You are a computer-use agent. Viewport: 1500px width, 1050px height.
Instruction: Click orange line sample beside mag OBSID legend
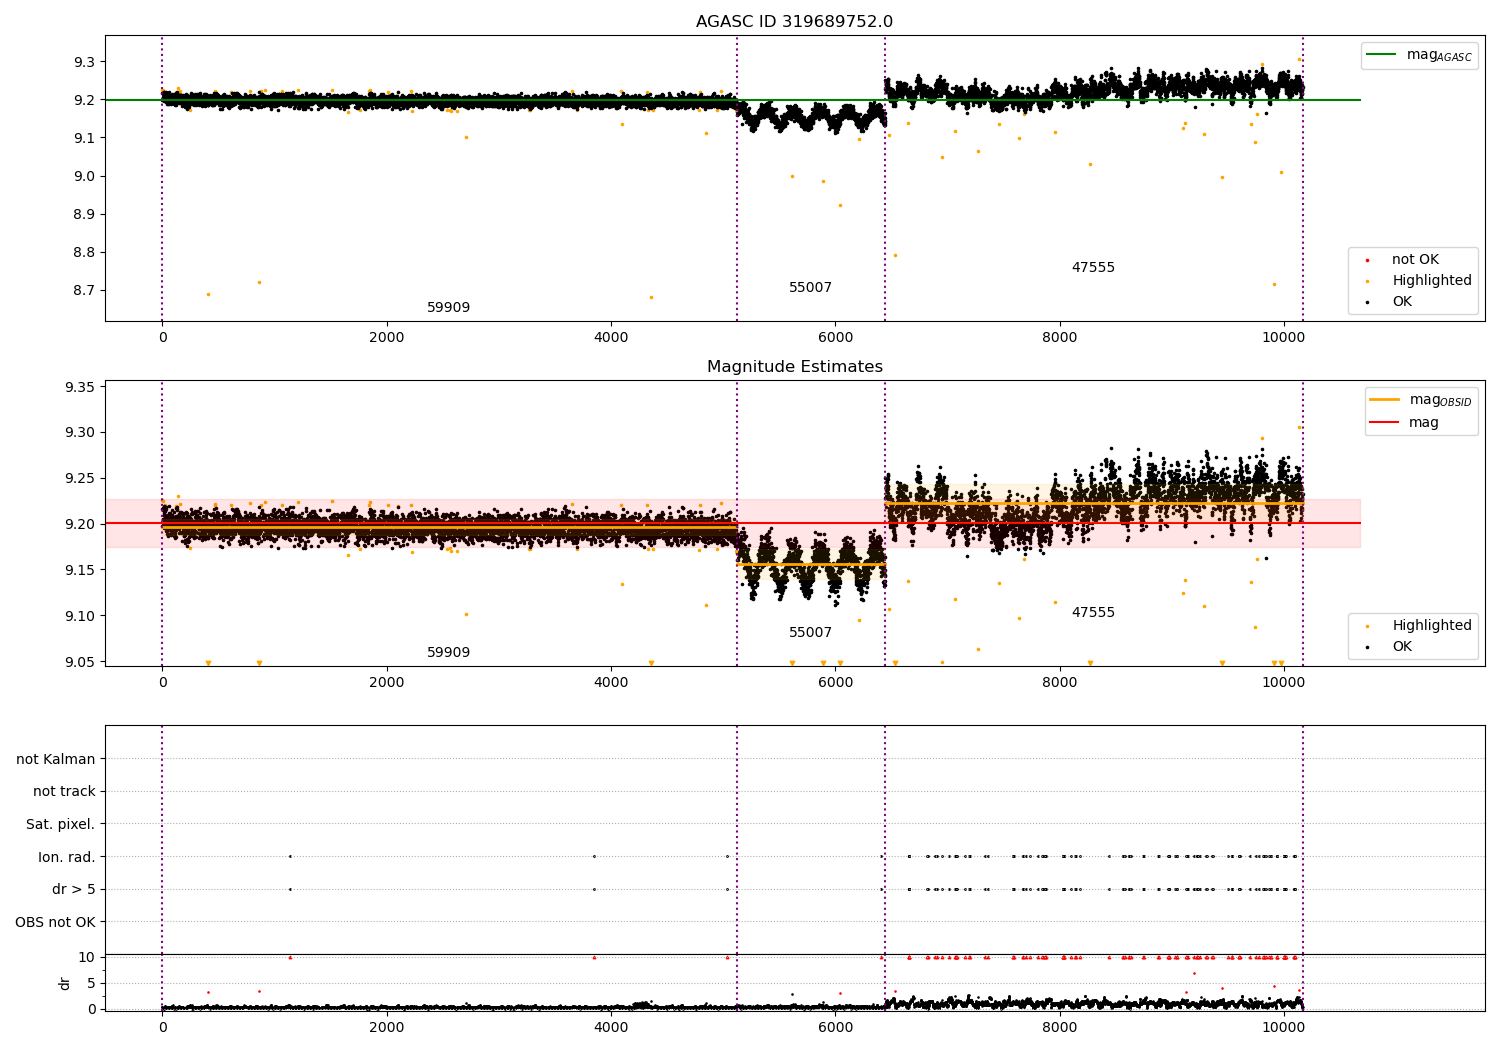pyautogui.click(x=1385, y=400)
